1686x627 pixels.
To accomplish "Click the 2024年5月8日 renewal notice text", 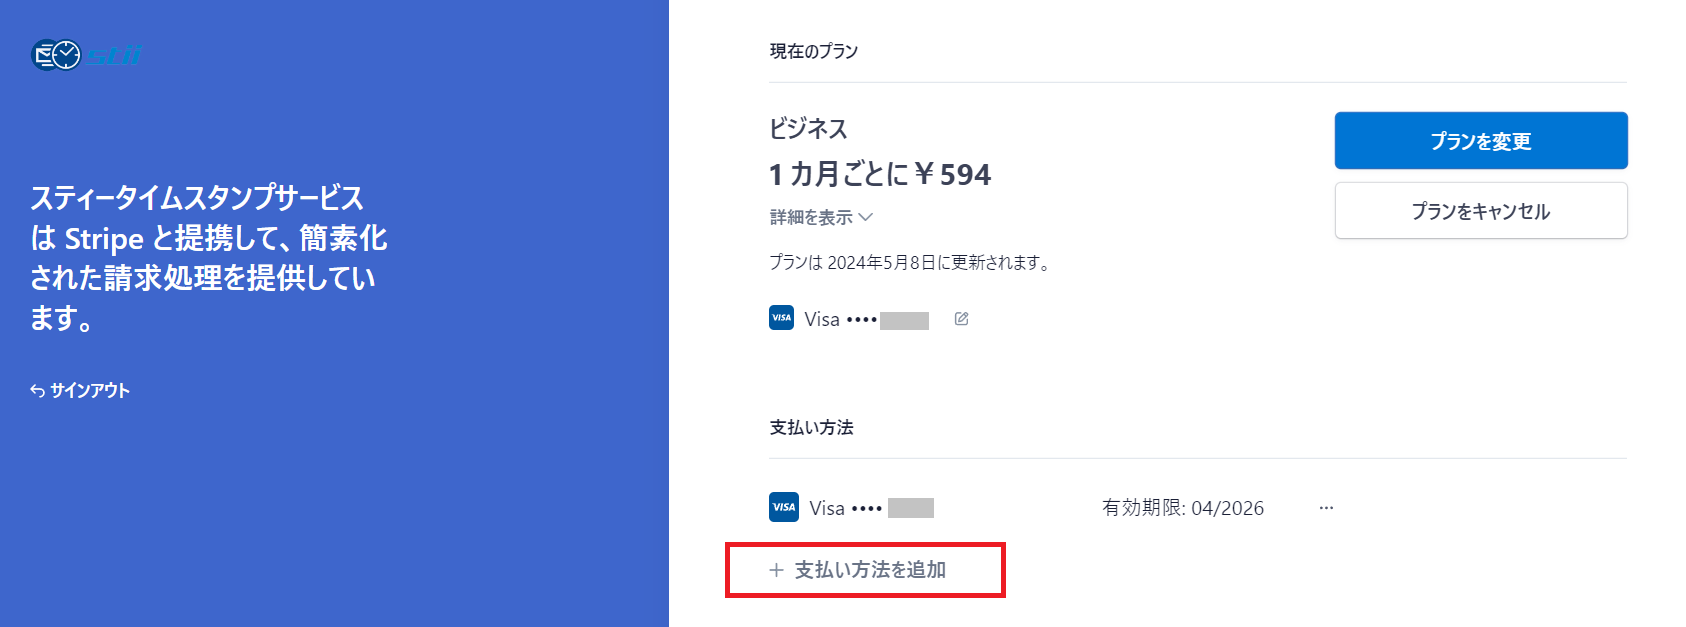I will click(x=909, y=263).
